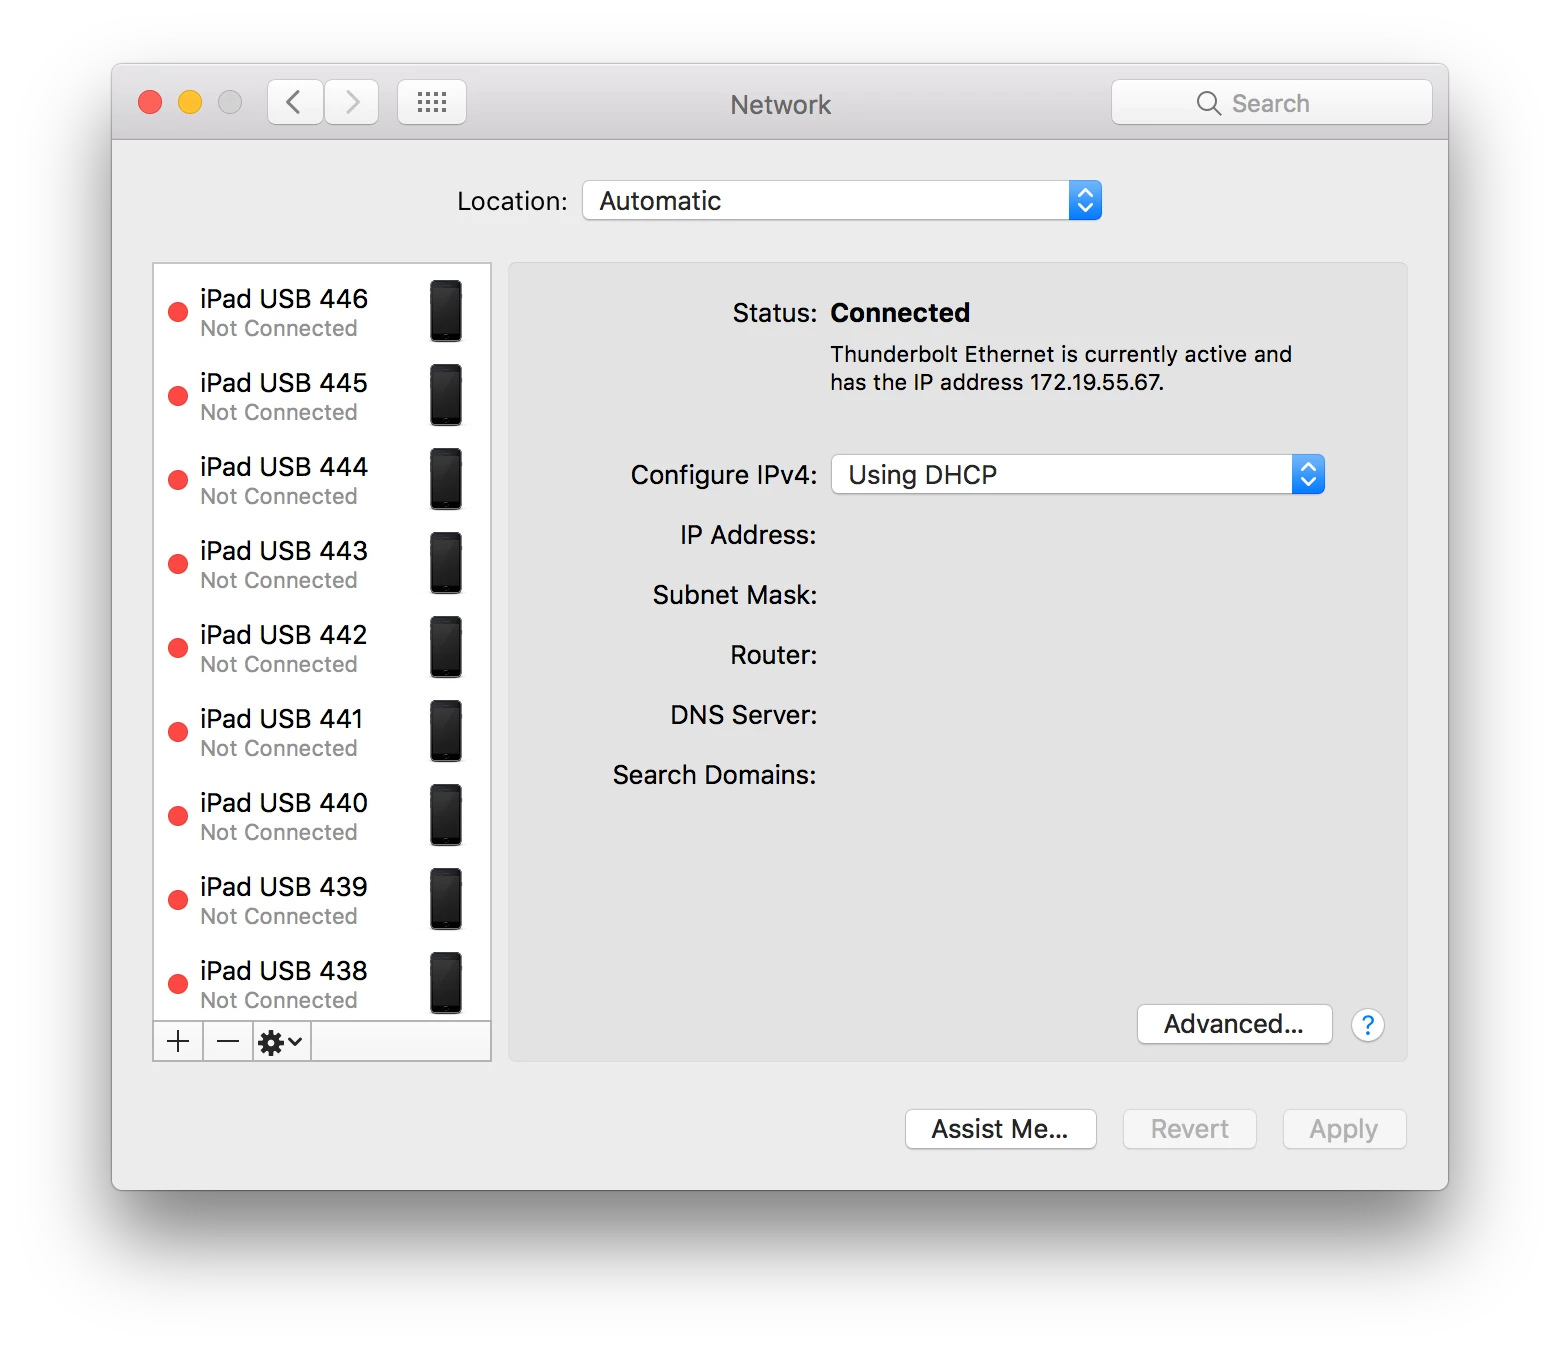Viewport: 1560px width, 1350px height.
Task: Select iPad USB 446 service name
Action: (x=284, y=299)
